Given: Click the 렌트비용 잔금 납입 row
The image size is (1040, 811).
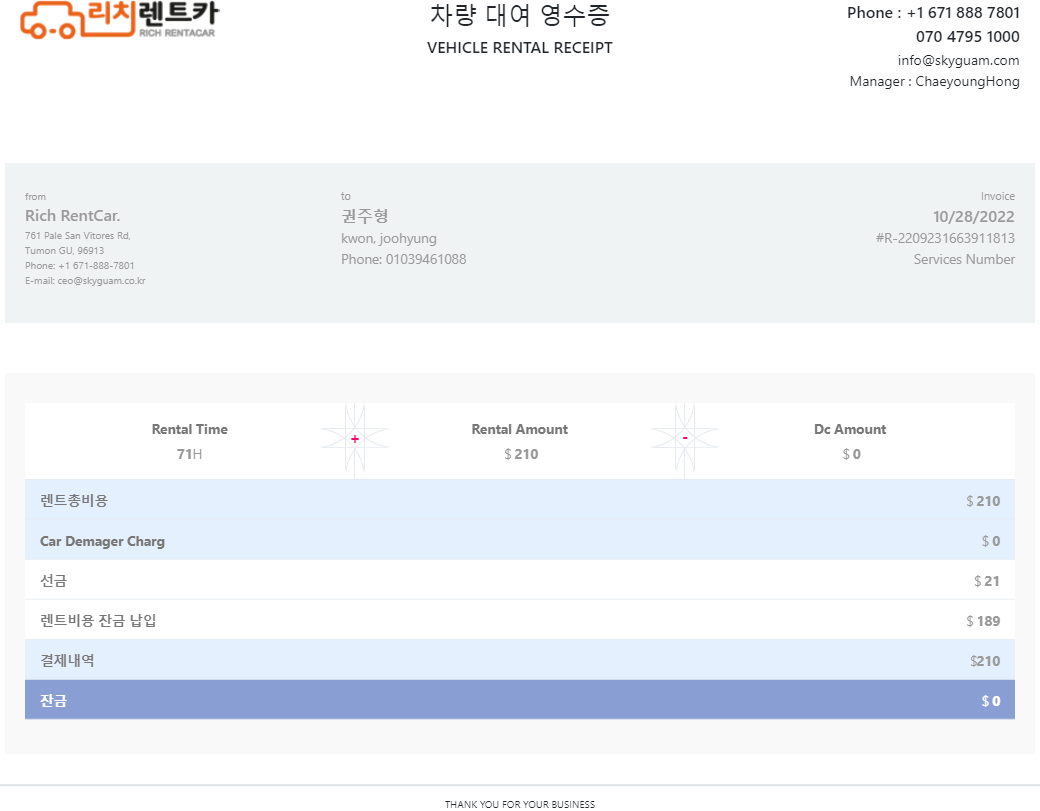Looking at the screenshot, I should point(519,621).
